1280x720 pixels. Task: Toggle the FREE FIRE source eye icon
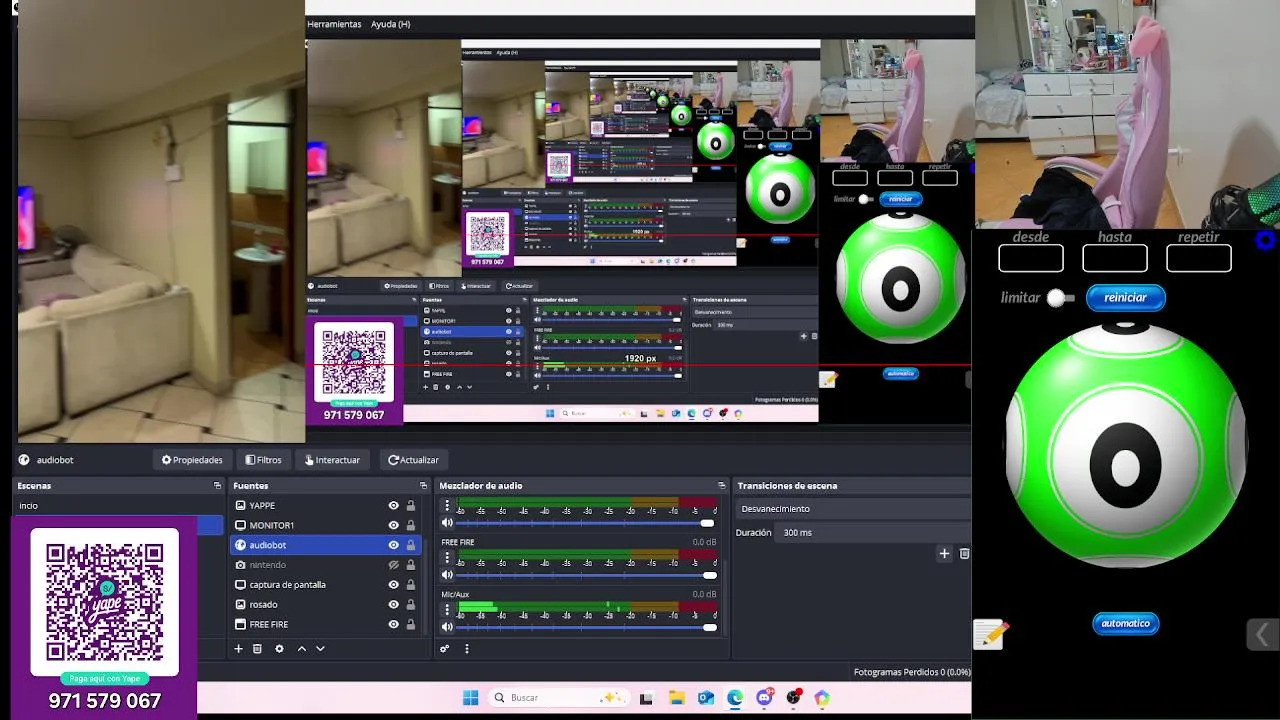click(394, 624)
